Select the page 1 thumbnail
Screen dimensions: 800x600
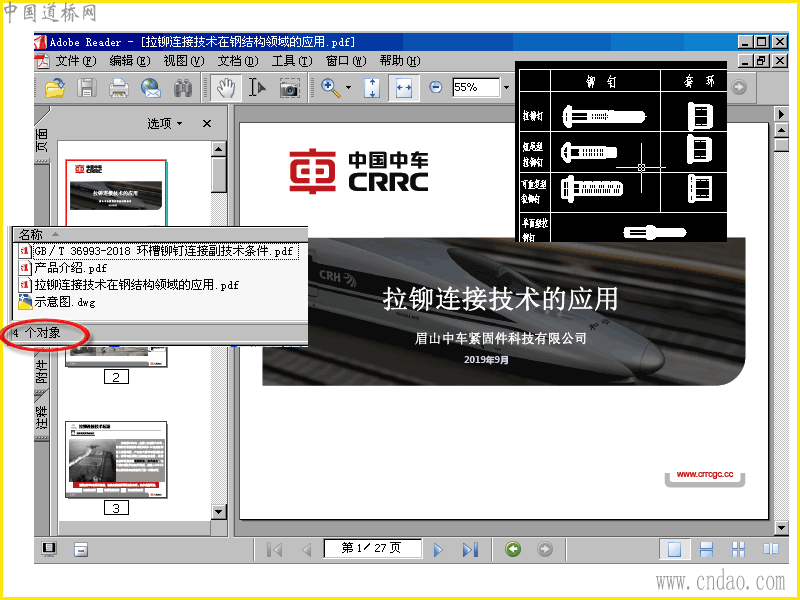(x=116, y=193)
